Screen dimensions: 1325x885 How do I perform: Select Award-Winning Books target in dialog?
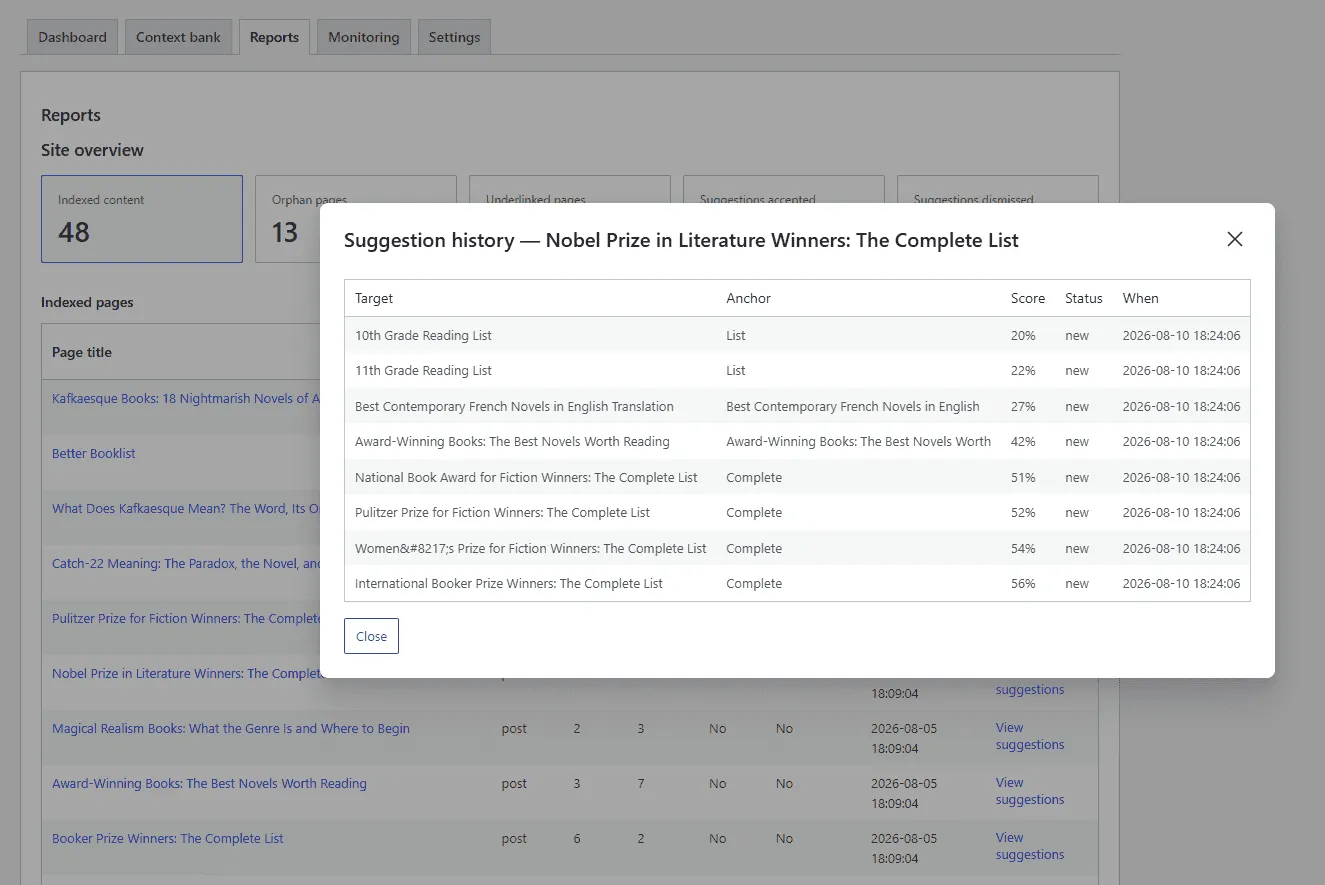point(512,441)
